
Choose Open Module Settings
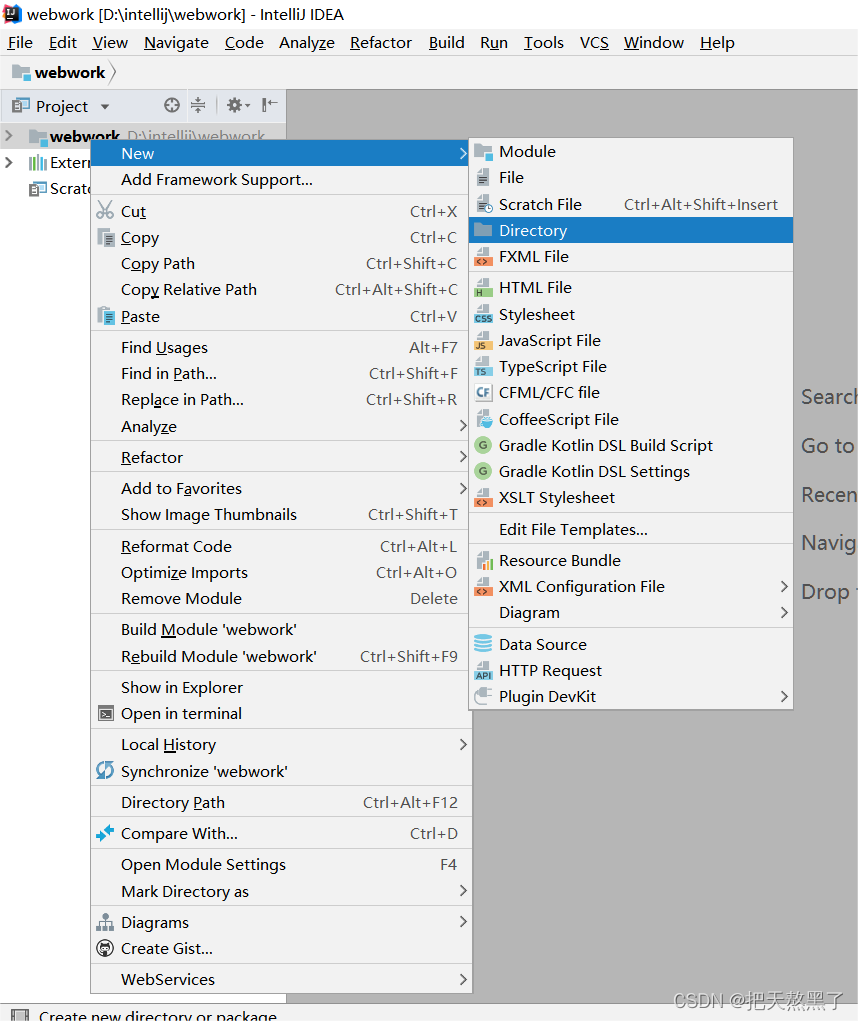281,865
